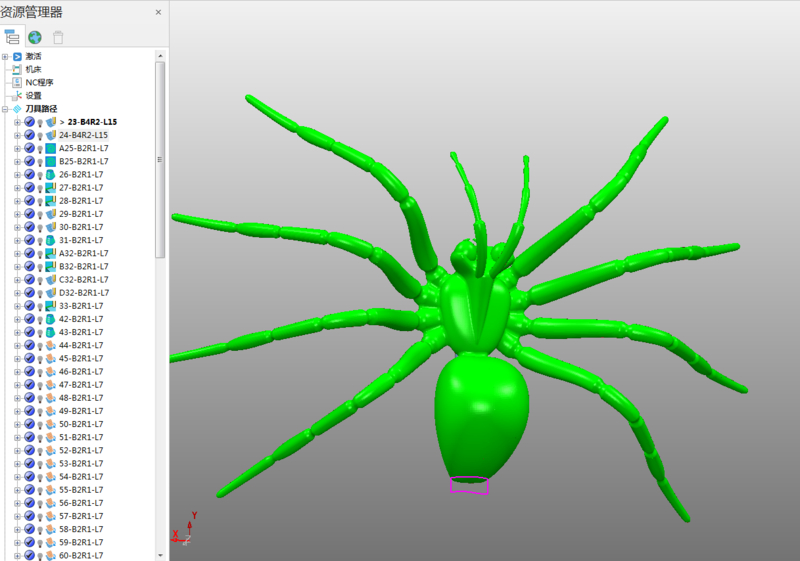
Task: Click the spiral toolpath icon for A25-B2R1-L7
Action: pos(51,148)
